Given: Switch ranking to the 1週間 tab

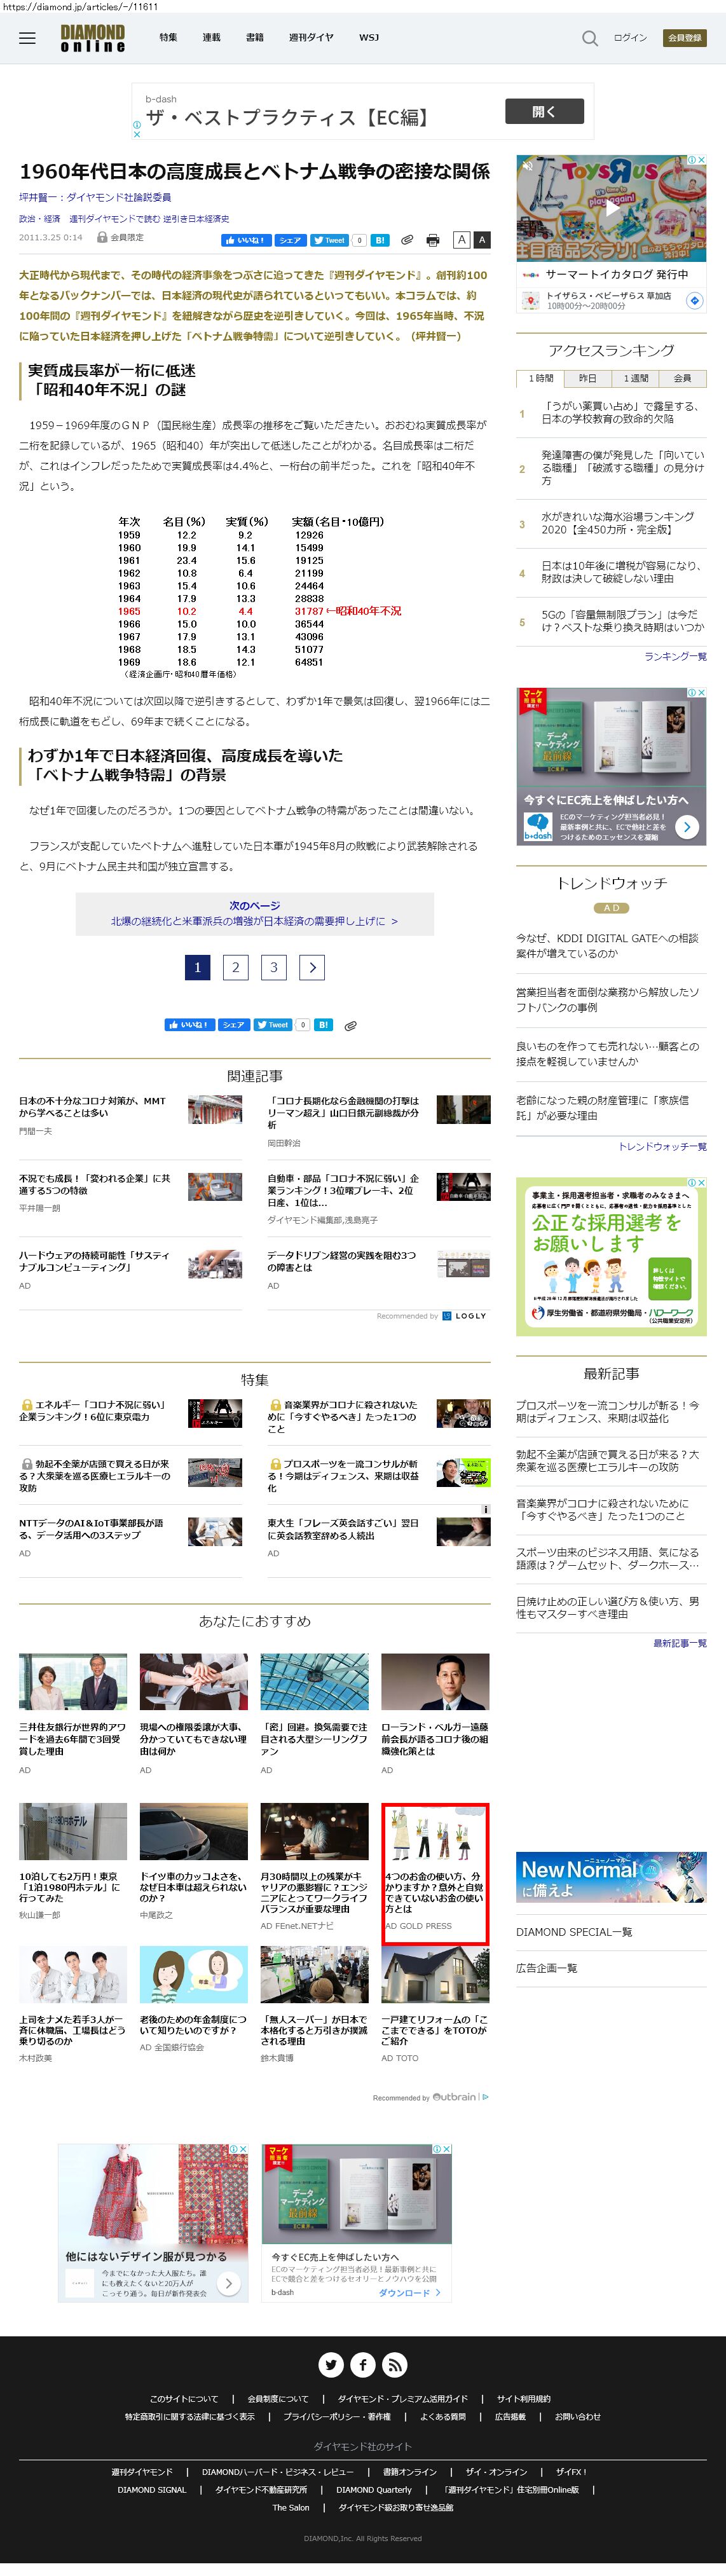Looking at the screenshot, I should click(x=635, y=378).
